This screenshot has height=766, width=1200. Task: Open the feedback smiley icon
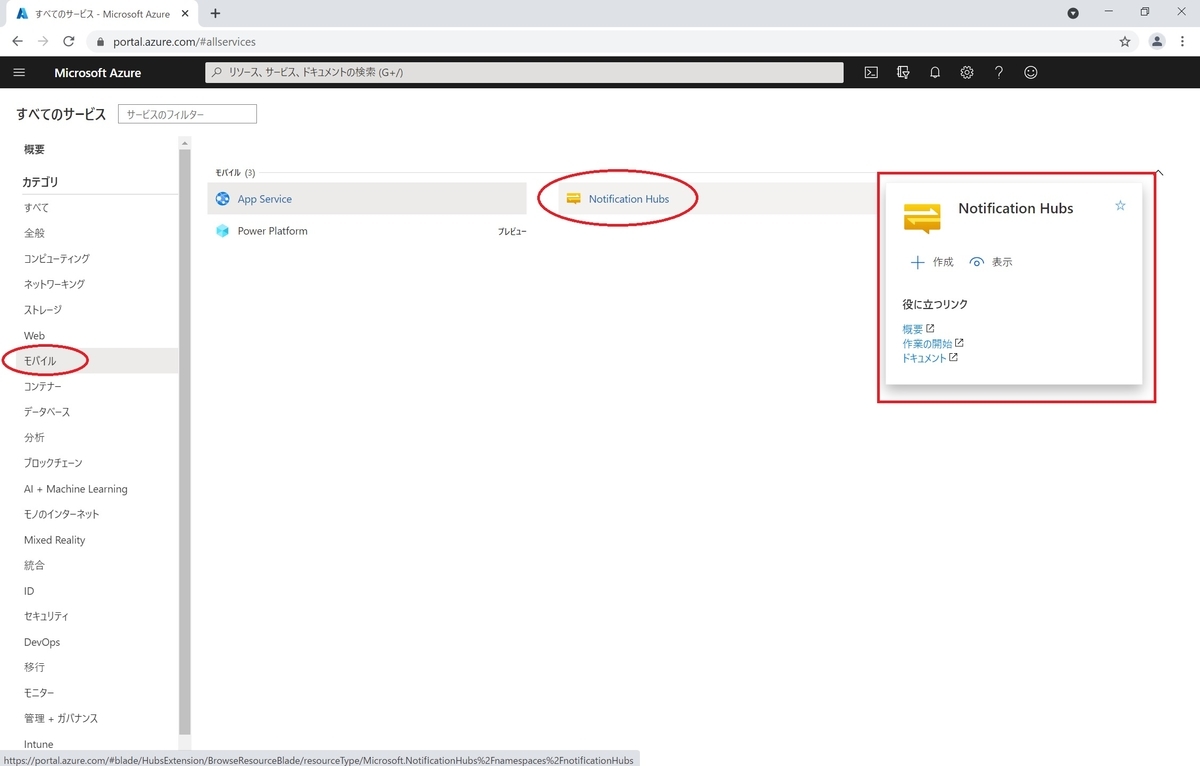(1031, 72)
